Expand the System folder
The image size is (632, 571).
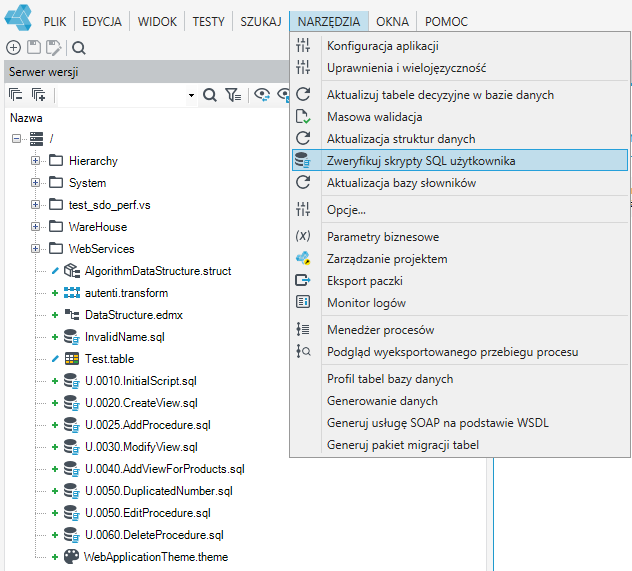[35, 183]
